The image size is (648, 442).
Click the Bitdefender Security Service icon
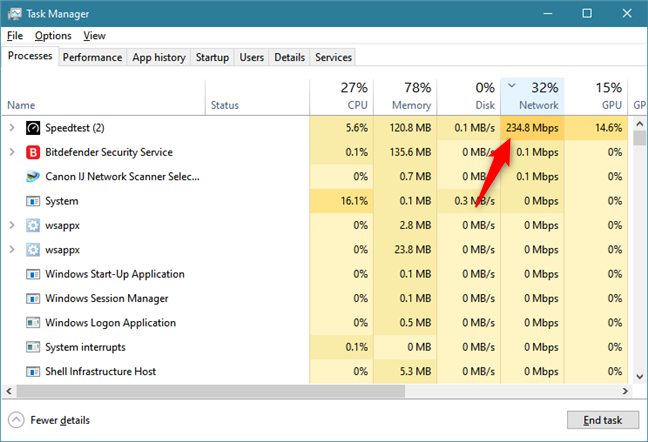click(x=33, y=152)
